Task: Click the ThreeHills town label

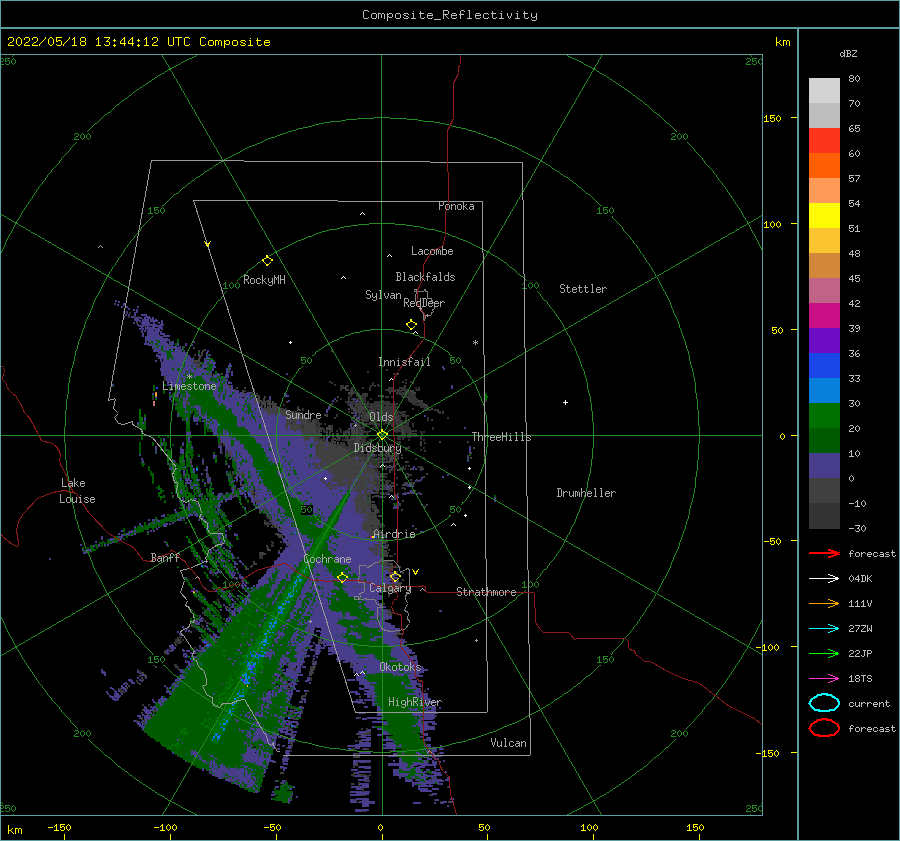Action: pyautogui.click(x=501, y=437)
